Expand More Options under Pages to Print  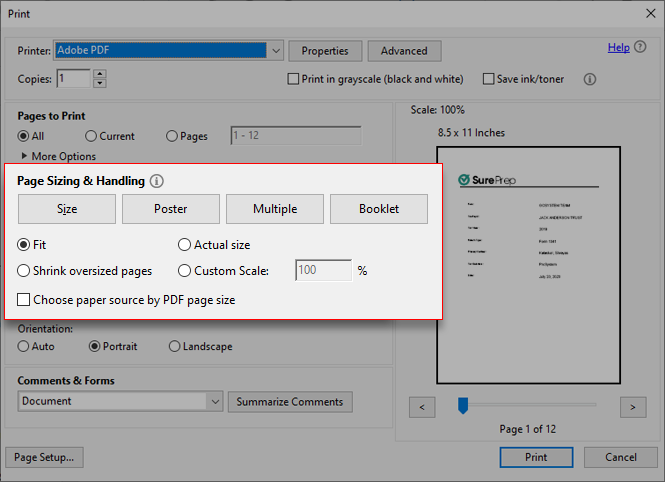point(24,156)
